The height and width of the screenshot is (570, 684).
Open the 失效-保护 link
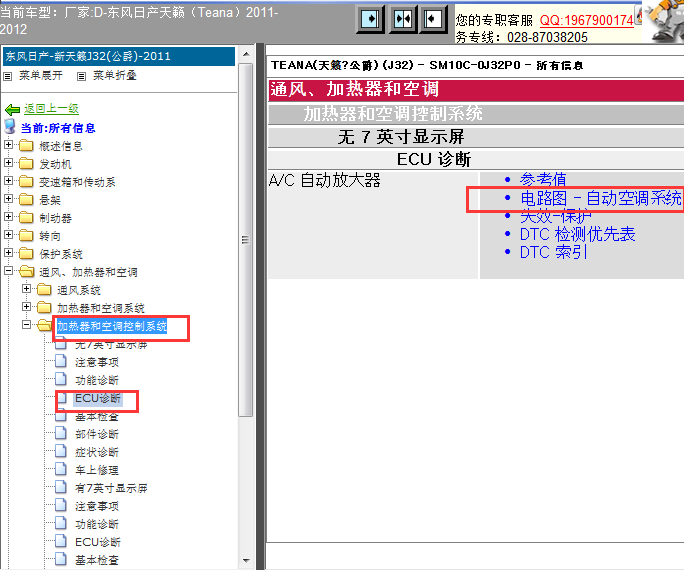click(555, 216)
